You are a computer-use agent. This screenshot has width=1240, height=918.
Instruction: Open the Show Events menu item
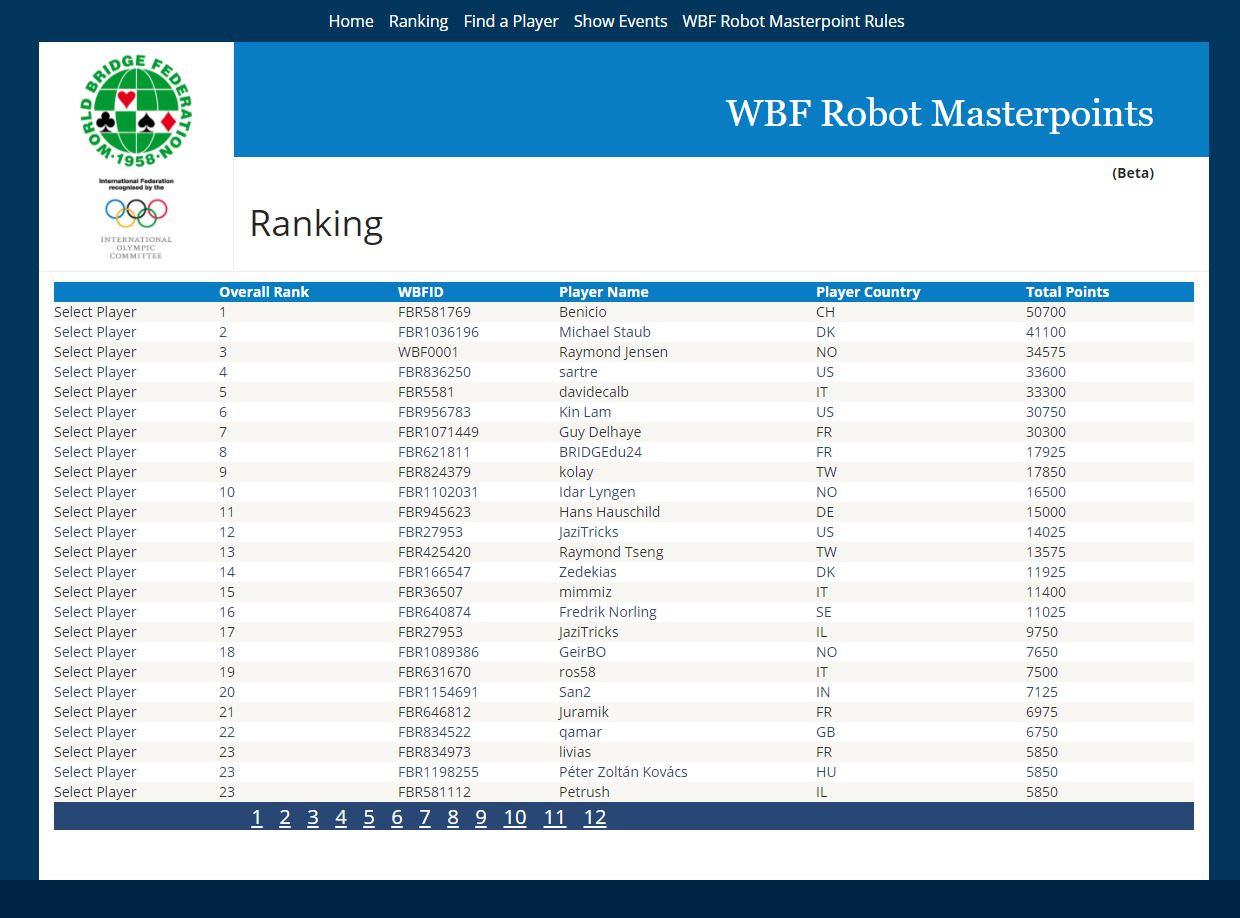620,21
